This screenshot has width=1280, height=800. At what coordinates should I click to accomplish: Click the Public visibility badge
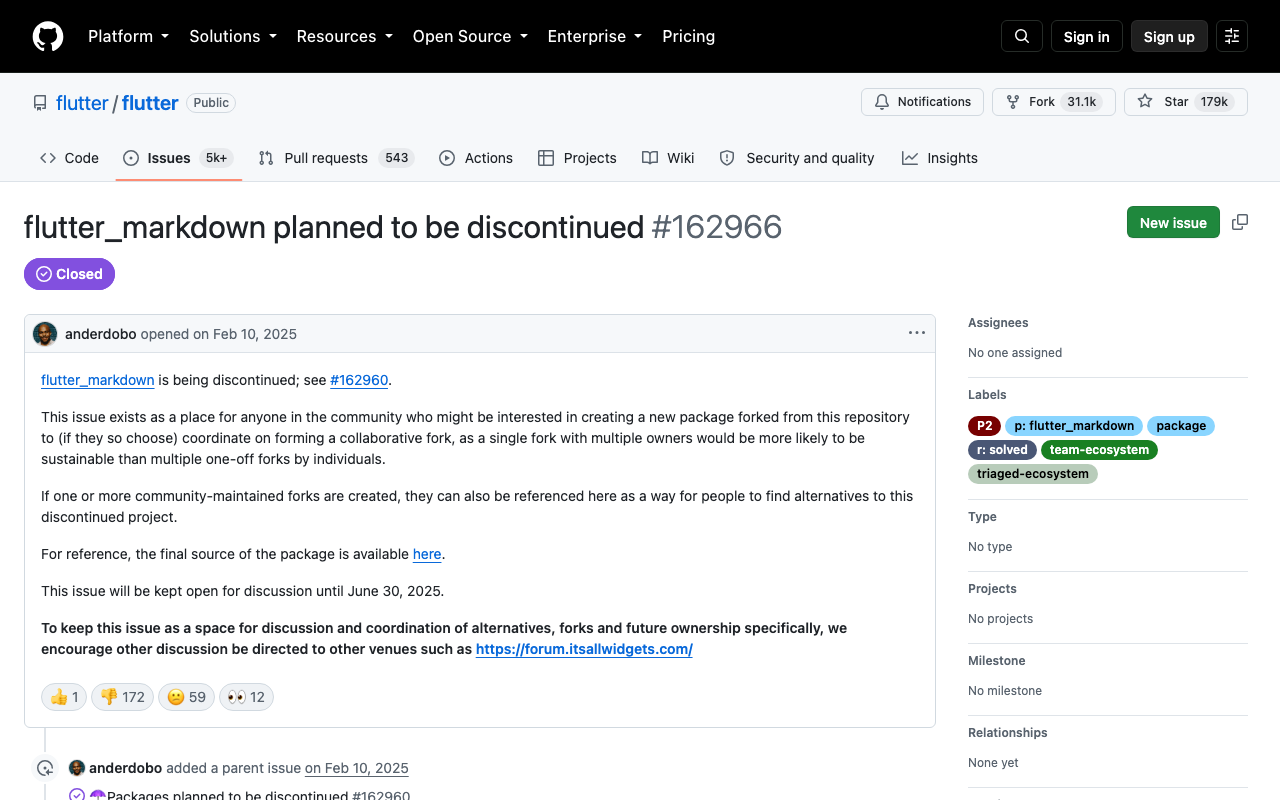(211, 103)
